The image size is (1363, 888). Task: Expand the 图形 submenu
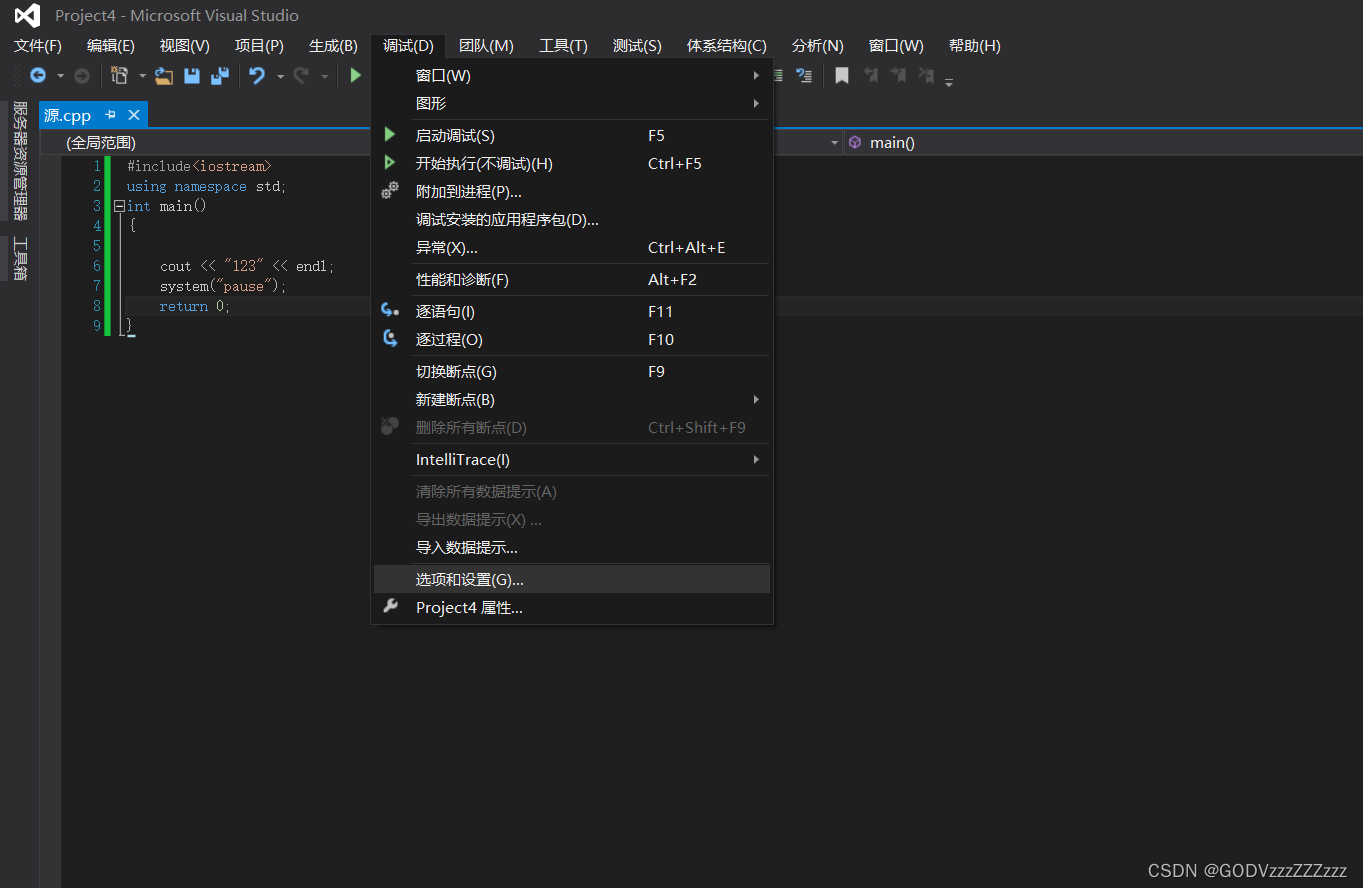click(757, 103)
